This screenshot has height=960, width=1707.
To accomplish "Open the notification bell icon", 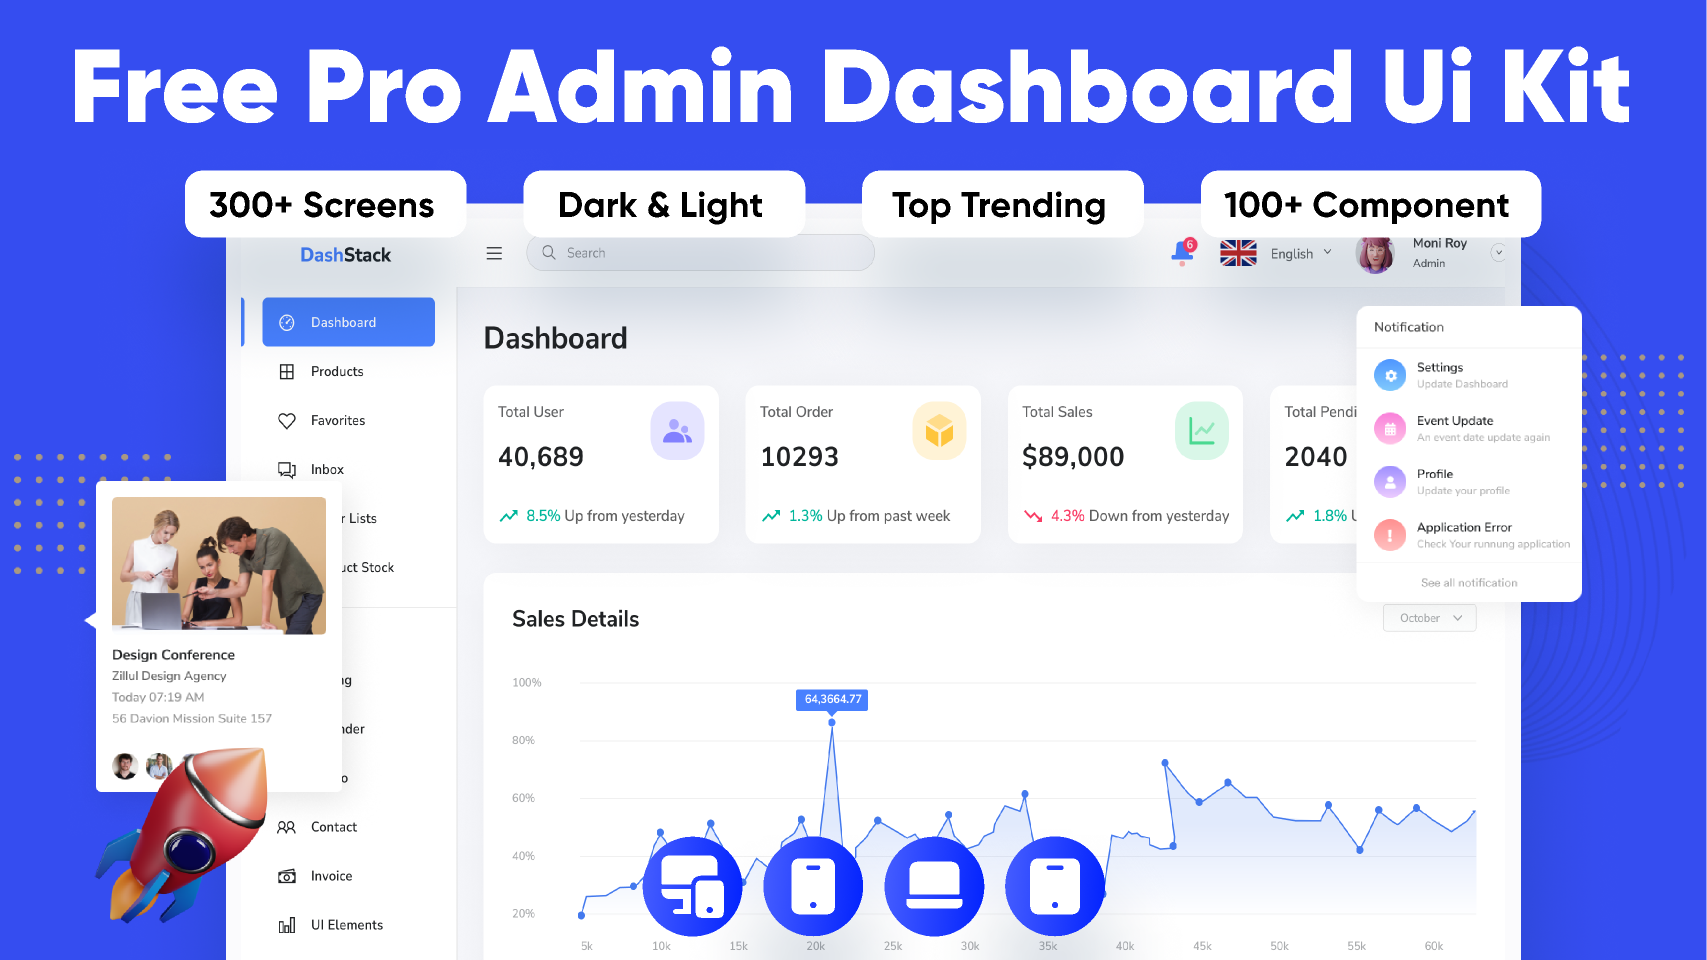I will point(1182,253).
